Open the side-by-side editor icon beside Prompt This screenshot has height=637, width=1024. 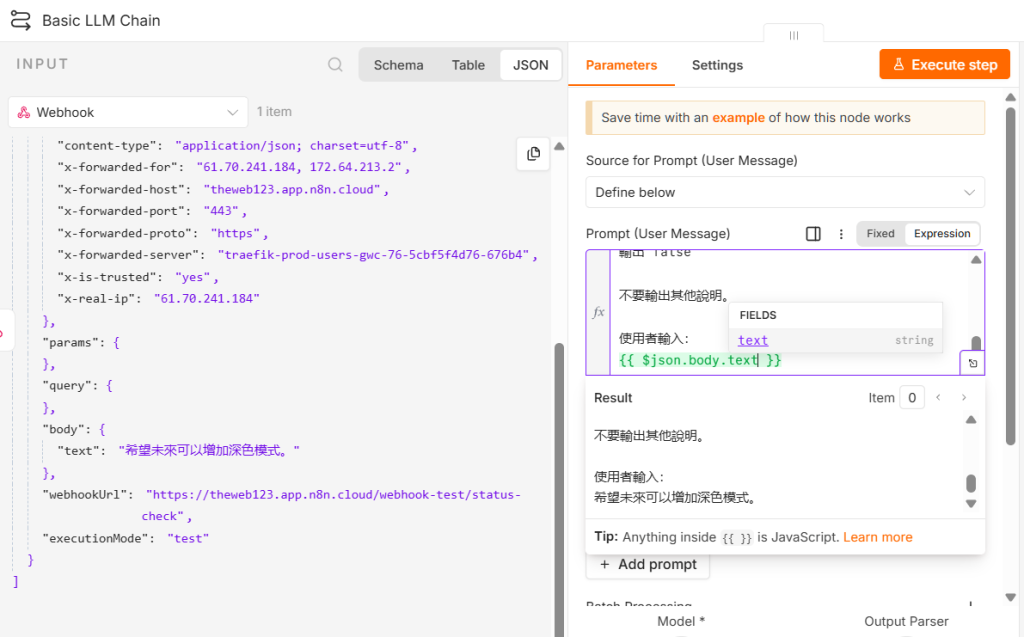pos(813,234)
